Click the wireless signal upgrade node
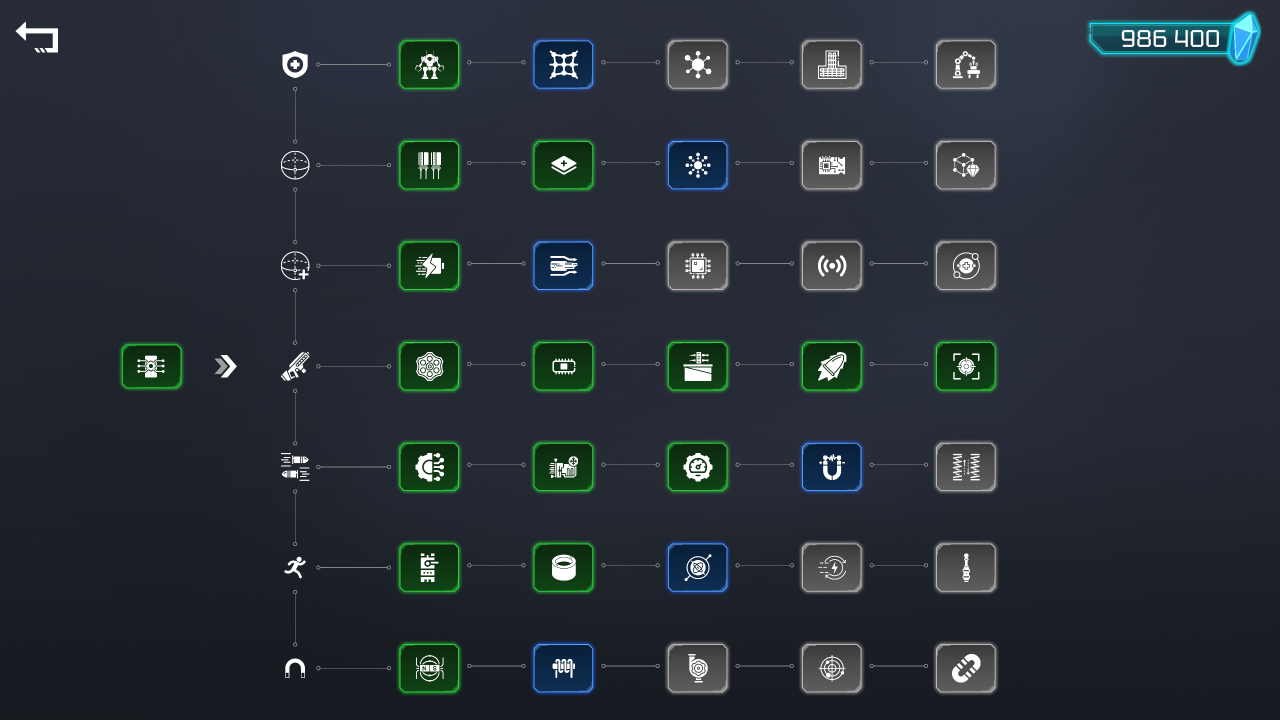This screenshot has height=720, width=1280. [831, 266]
